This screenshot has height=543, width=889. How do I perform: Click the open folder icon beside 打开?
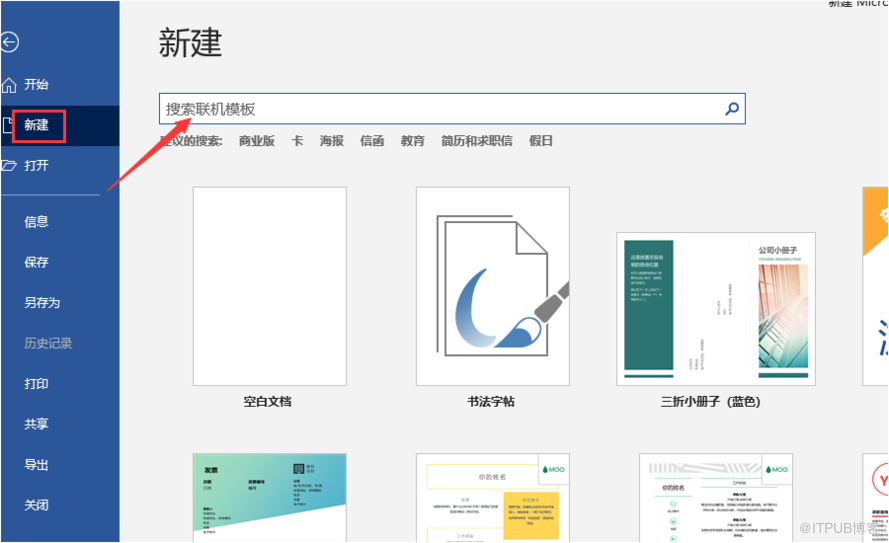(x=10, y=165)
